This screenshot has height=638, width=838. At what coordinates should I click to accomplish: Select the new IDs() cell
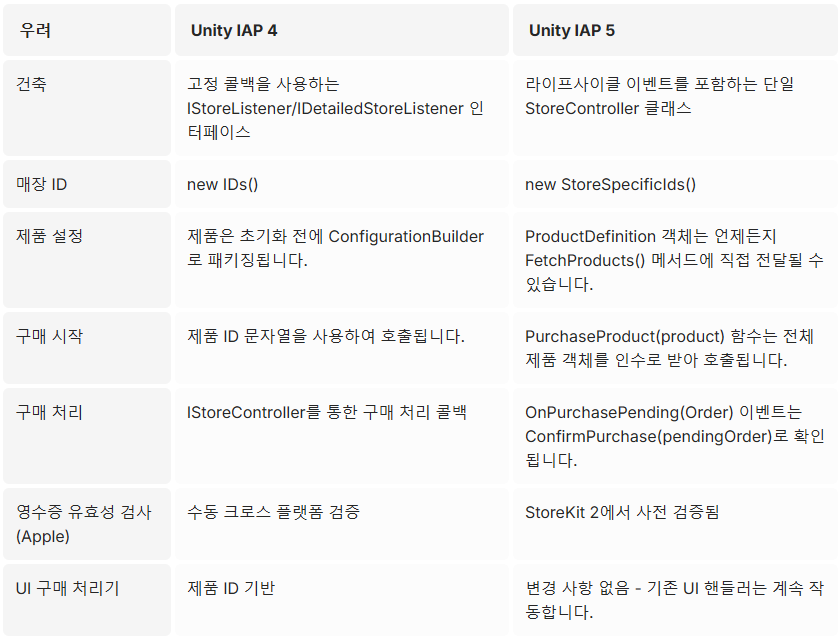tap(342, 184)
